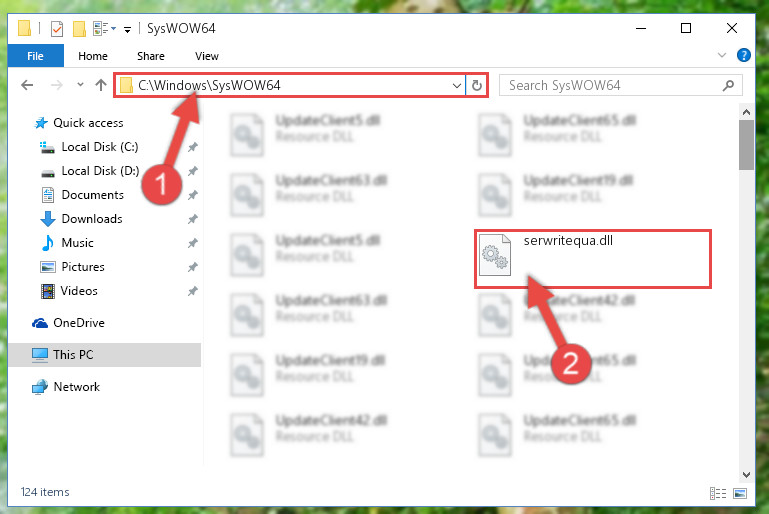
Task: Switch to large thumbnails view icon
Action: coord(740,493)
